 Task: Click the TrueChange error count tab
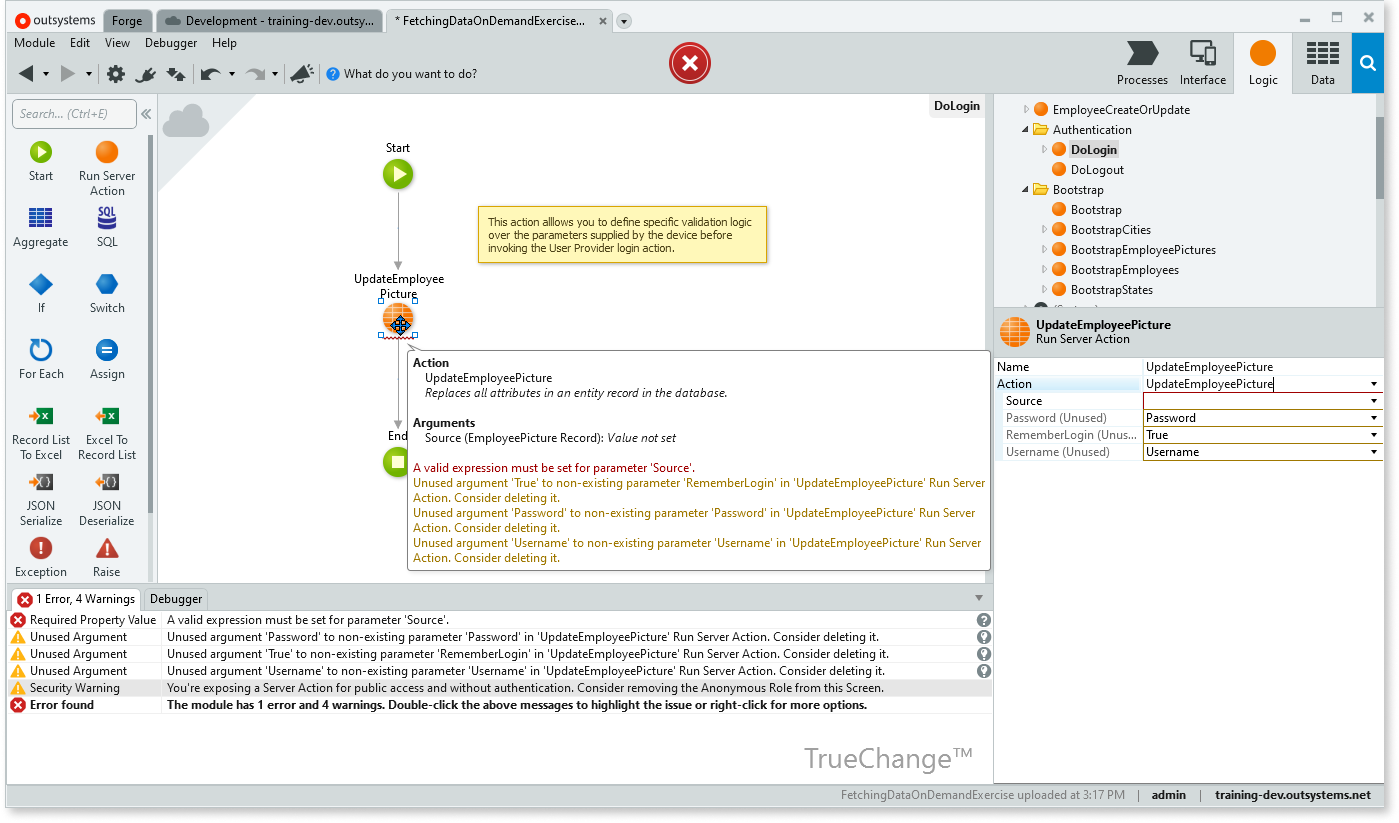pyautogui.click(x=77, y=598)
